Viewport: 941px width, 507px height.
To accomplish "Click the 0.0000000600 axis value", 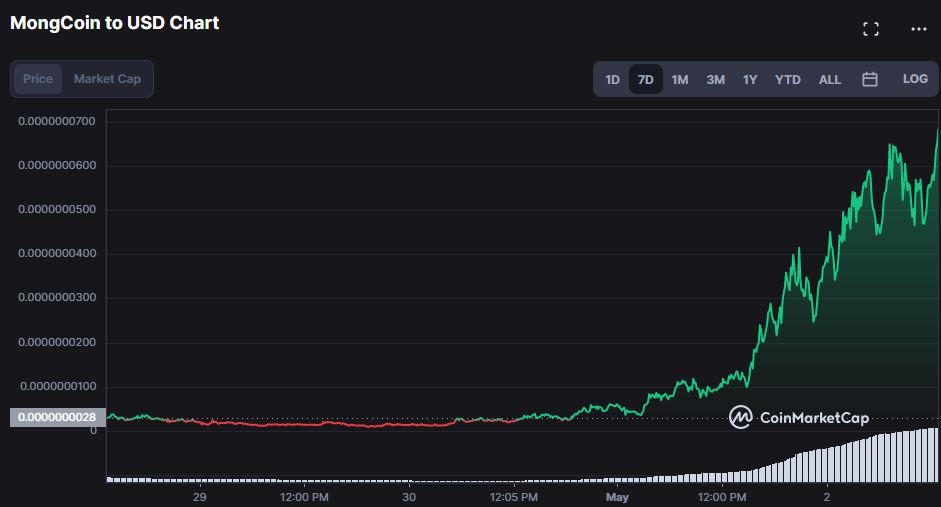I will coord(57,165).
